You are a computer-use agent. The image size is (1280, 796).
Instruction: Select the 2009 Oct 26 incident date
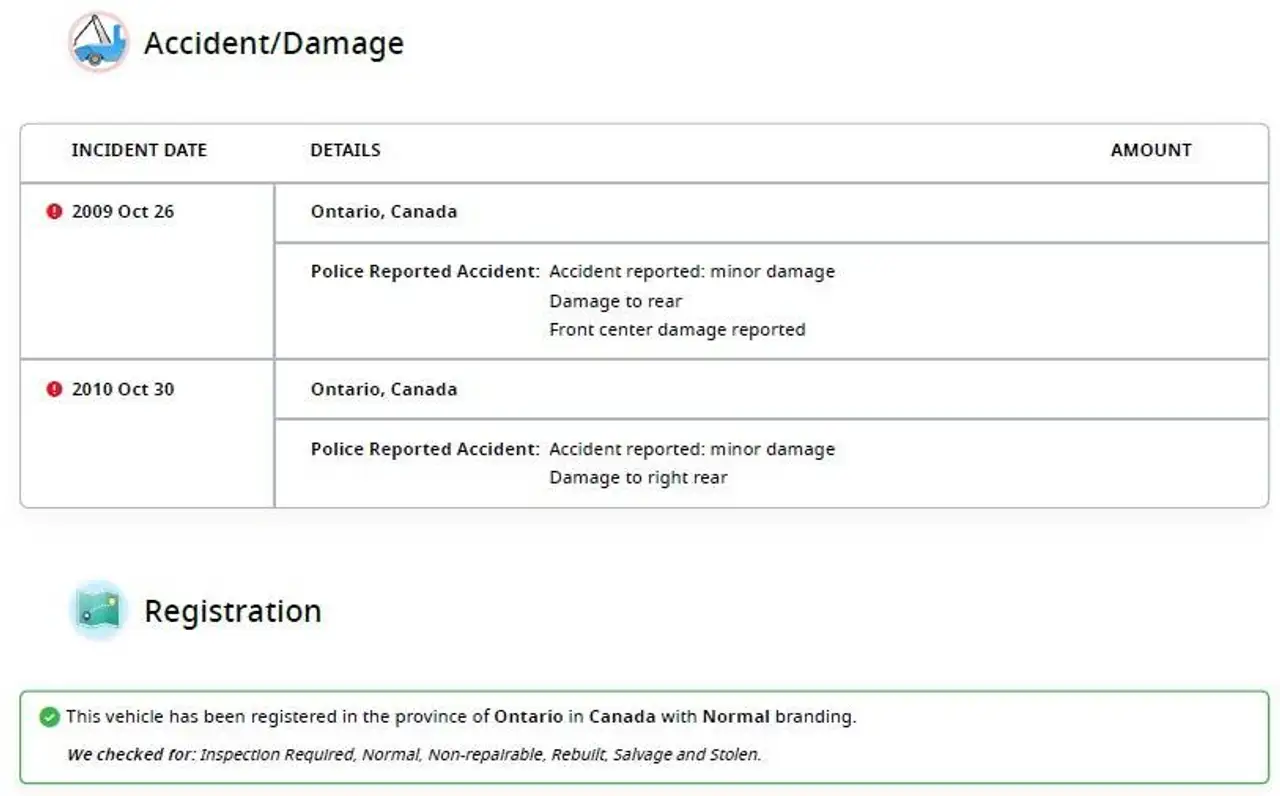coord(122,211)
